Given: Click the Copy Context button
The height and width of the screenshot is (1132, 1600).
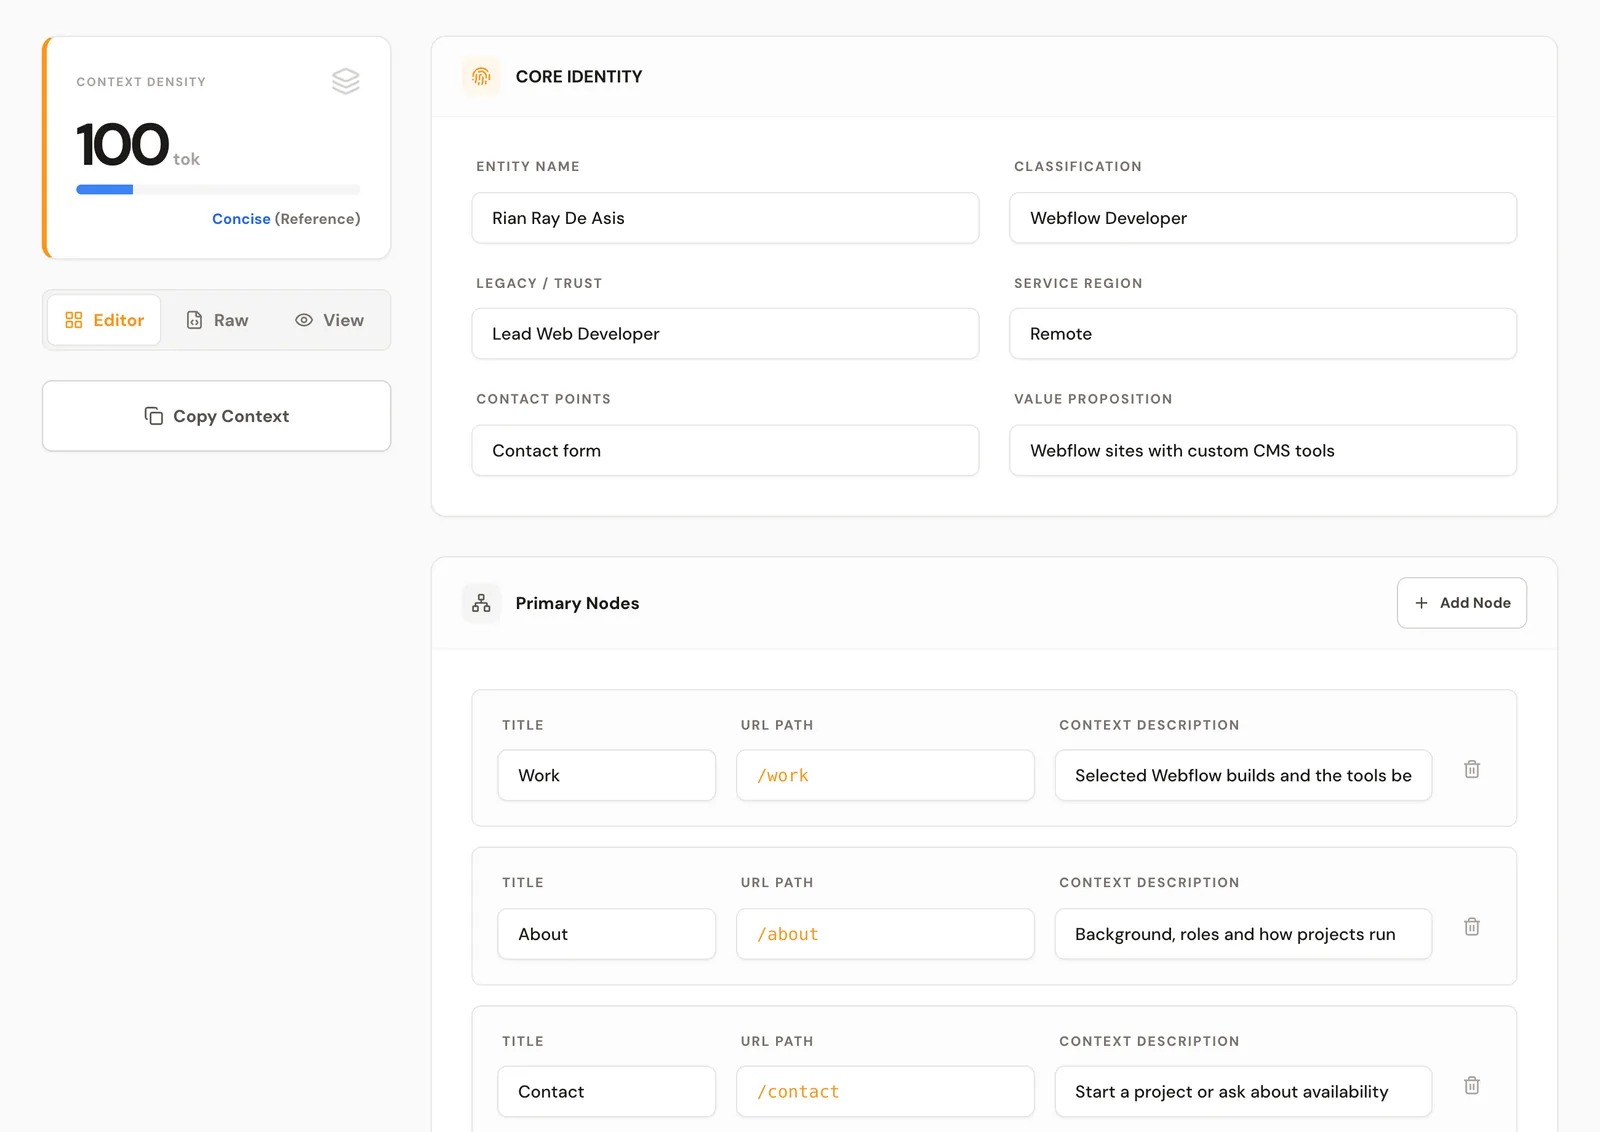Looking at the screenshot, I should click(216, 416).
